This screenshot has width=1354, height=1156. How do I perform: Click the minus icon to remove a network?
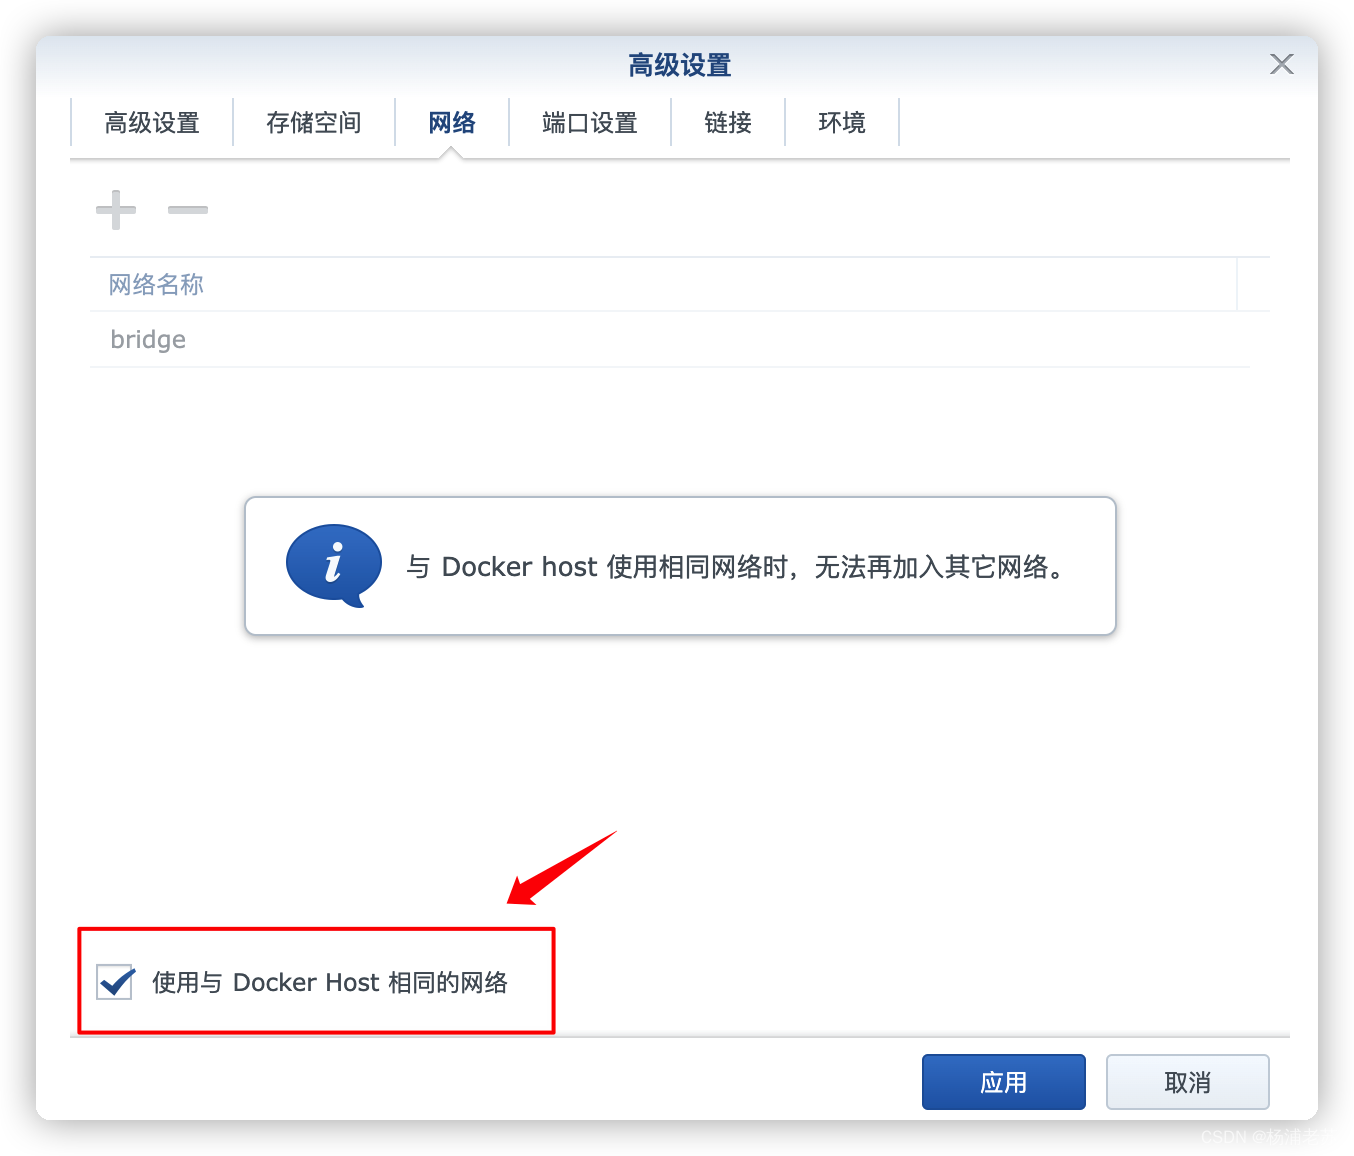(188, 210)
